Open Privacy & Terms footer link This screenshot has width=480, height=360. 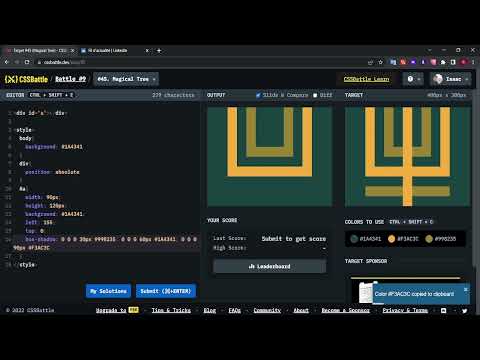click(x=405, y=310)
